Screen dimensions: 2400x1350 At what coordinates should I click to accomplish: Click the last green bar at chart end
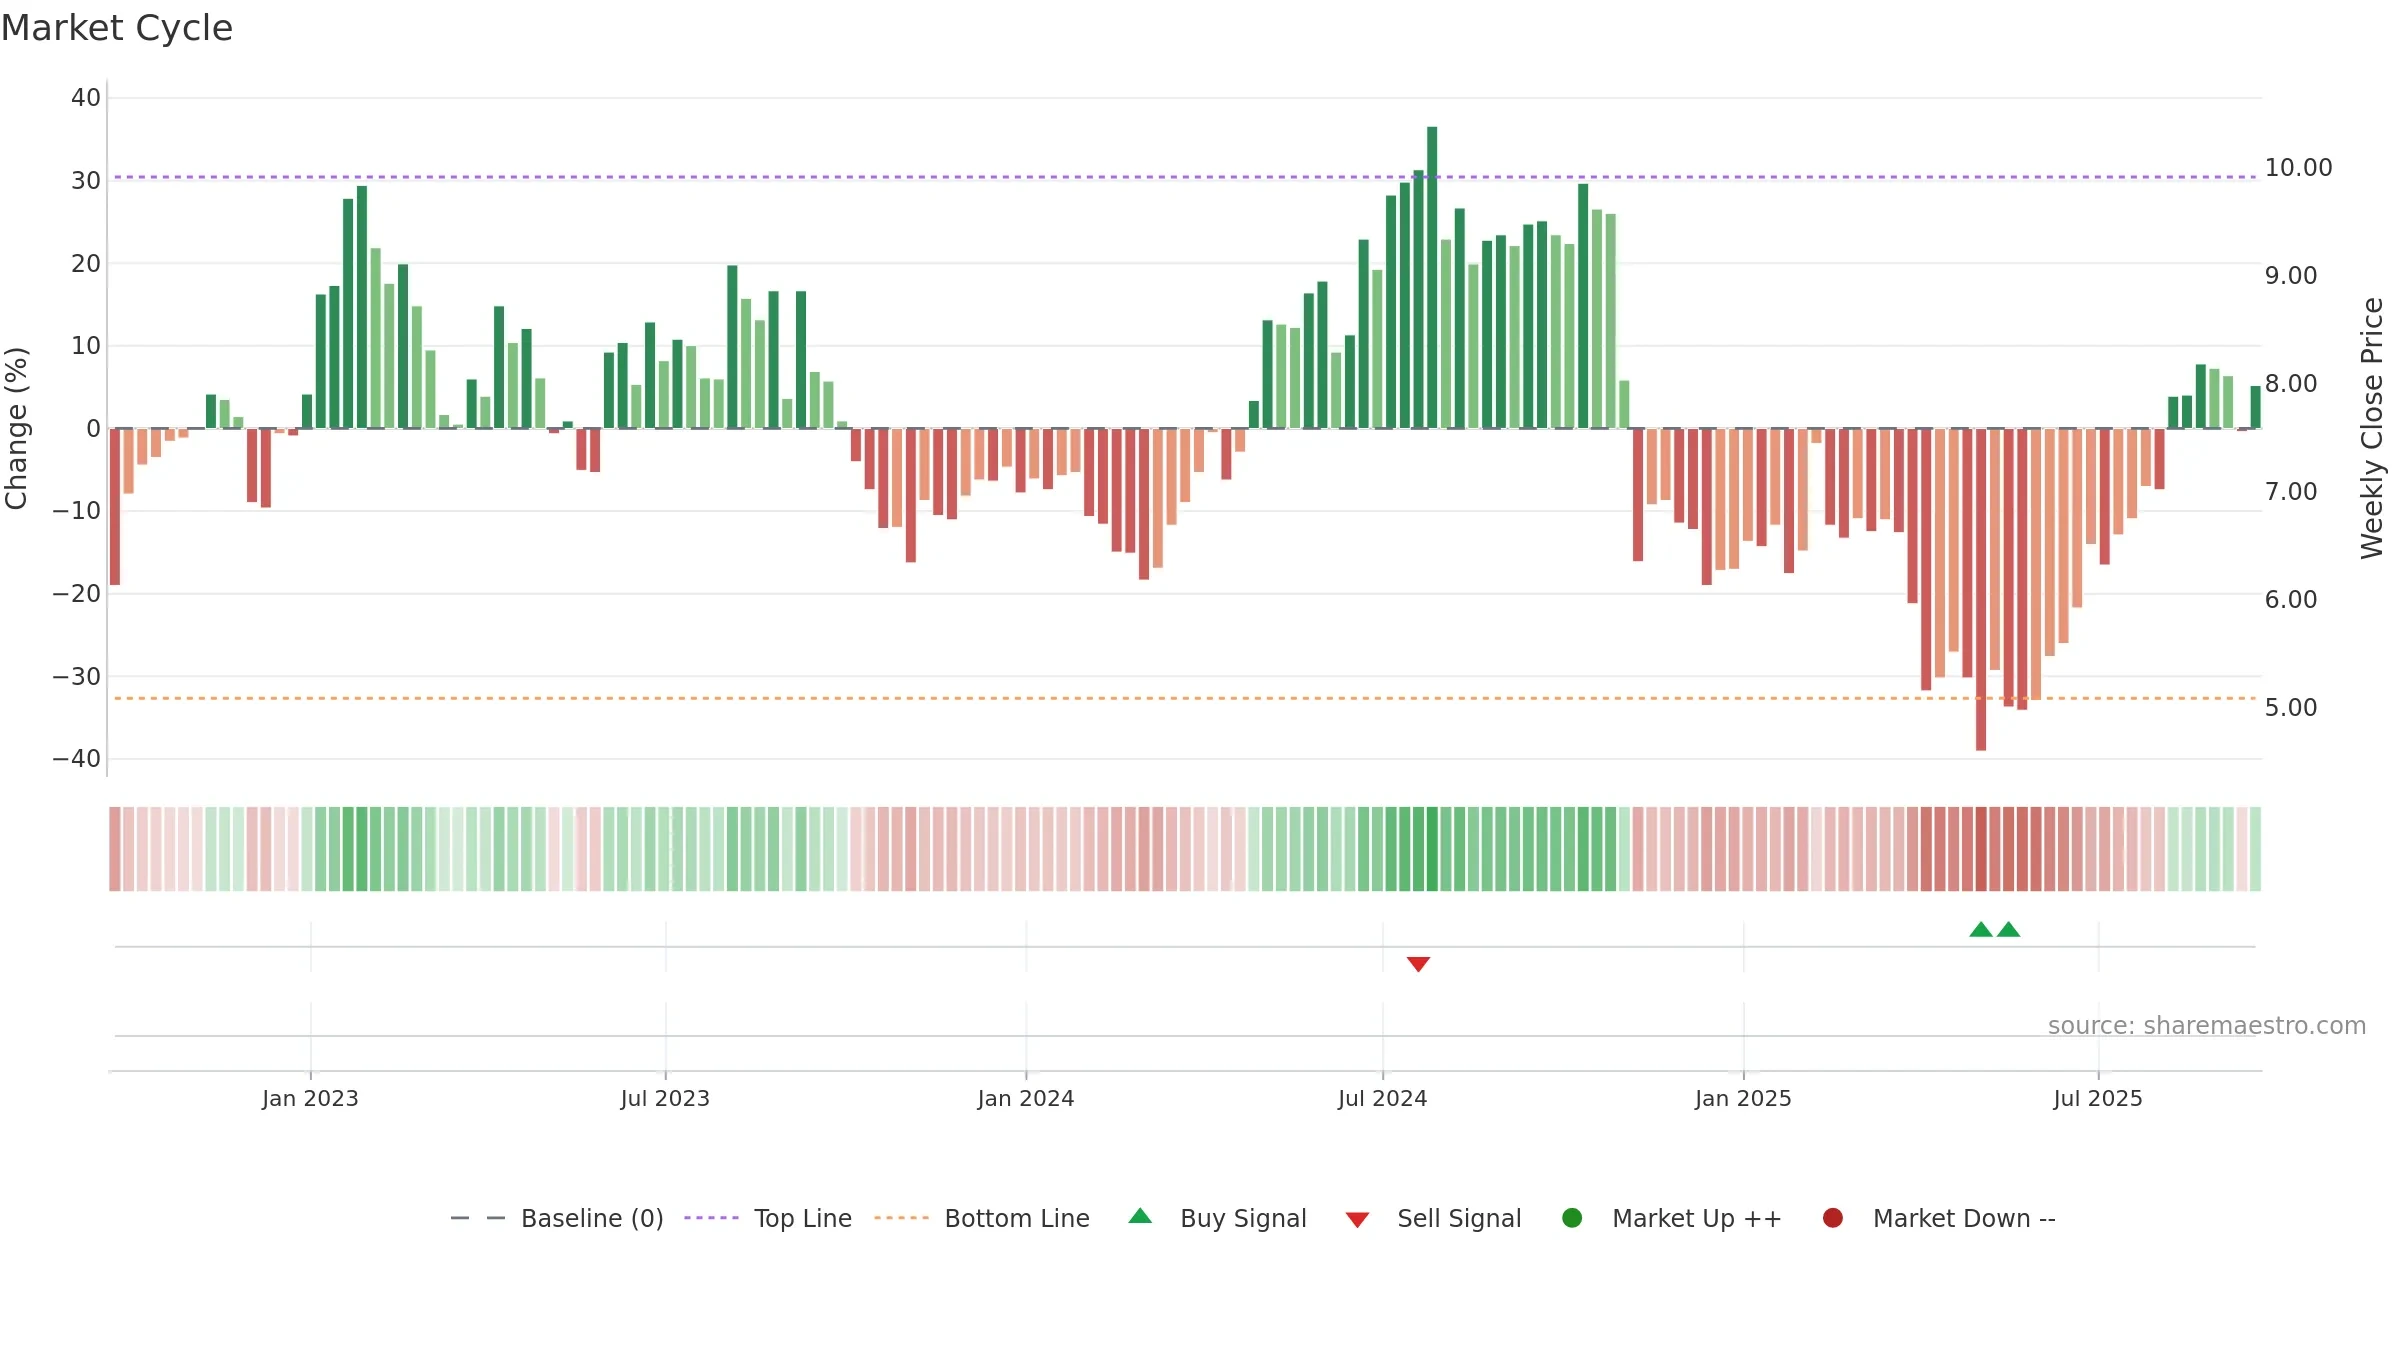click(x=2255, y=407)
